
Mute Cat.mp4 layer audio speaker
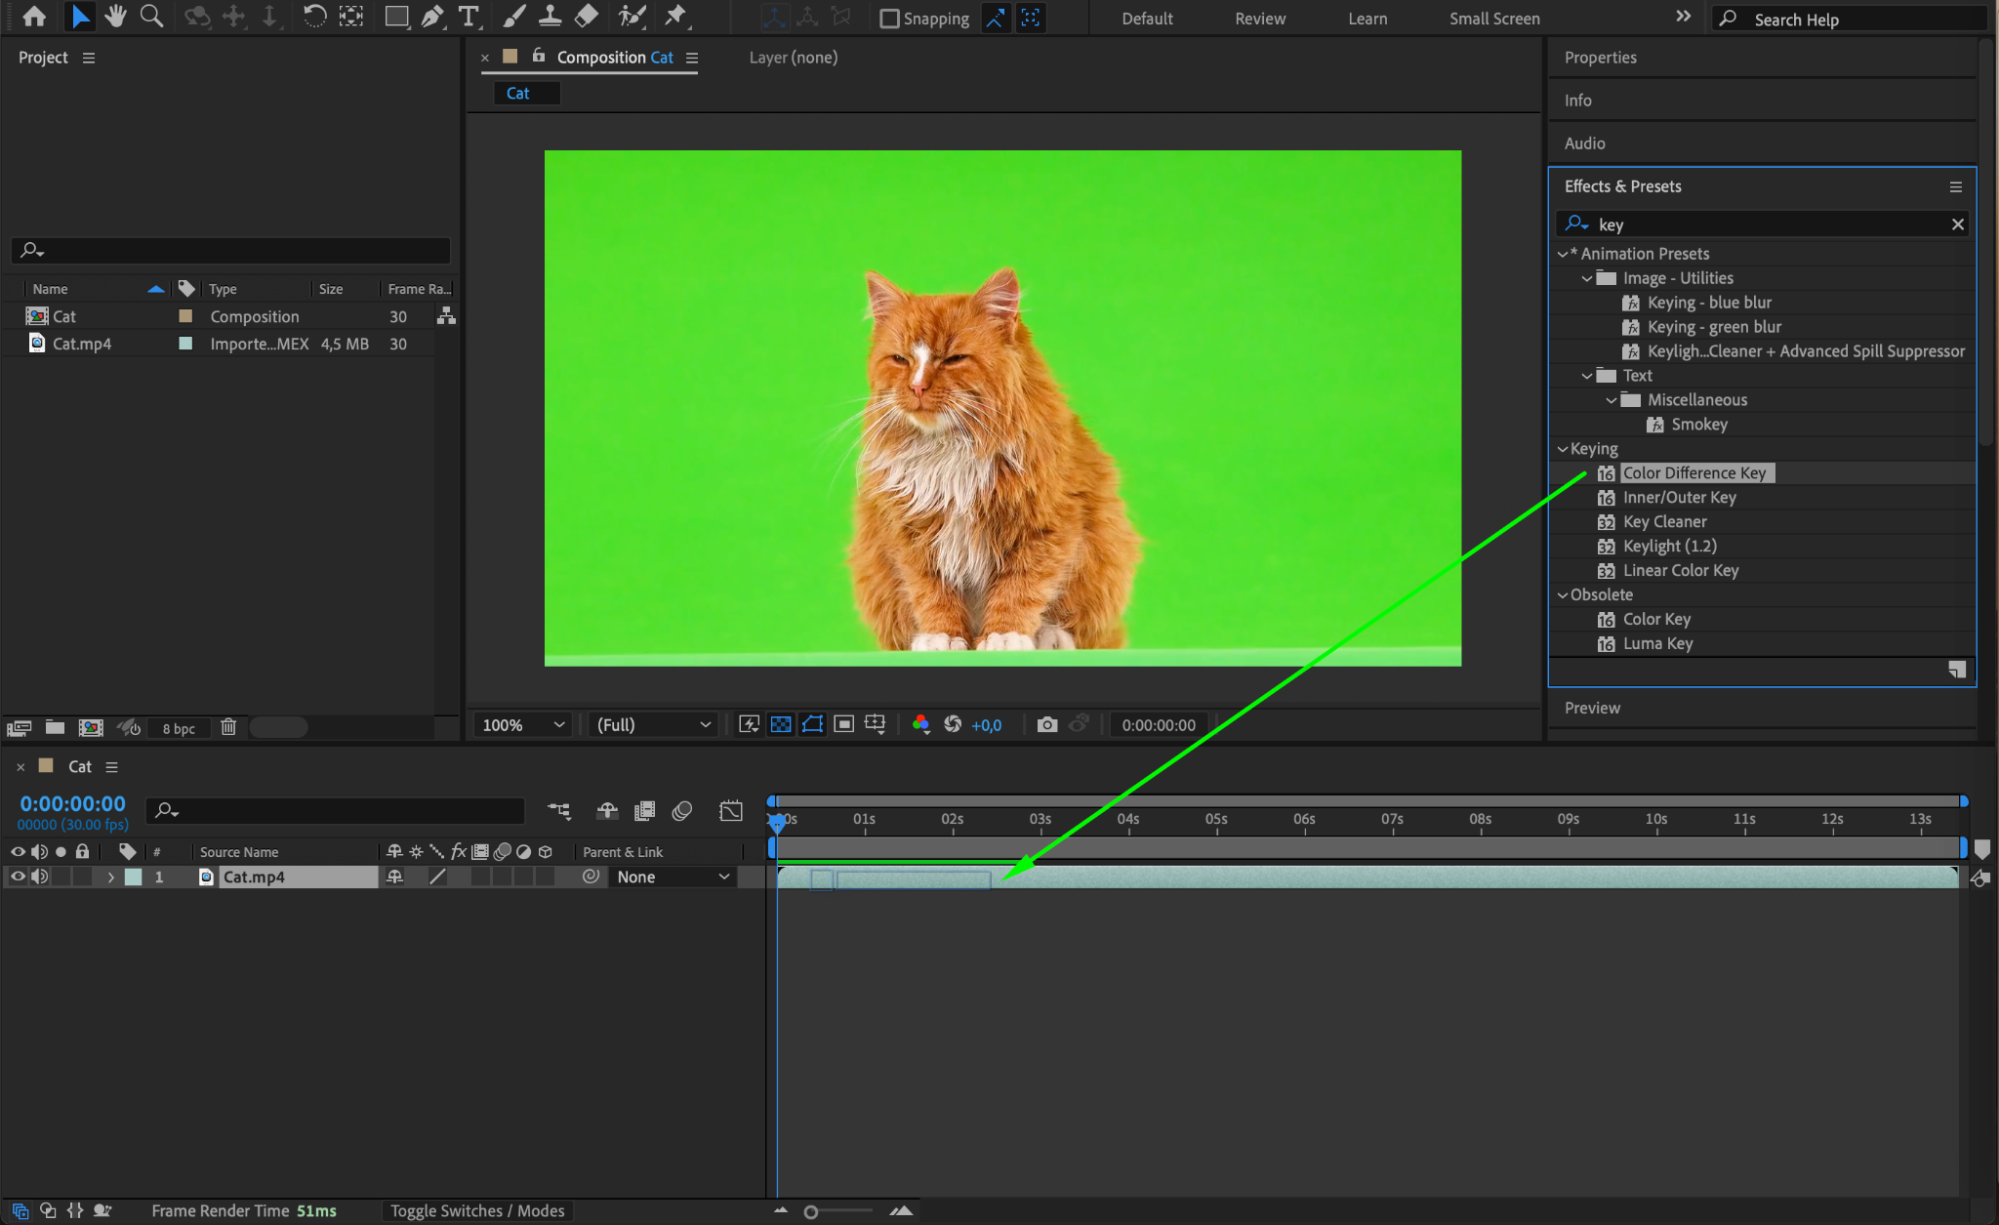(39, 877)
